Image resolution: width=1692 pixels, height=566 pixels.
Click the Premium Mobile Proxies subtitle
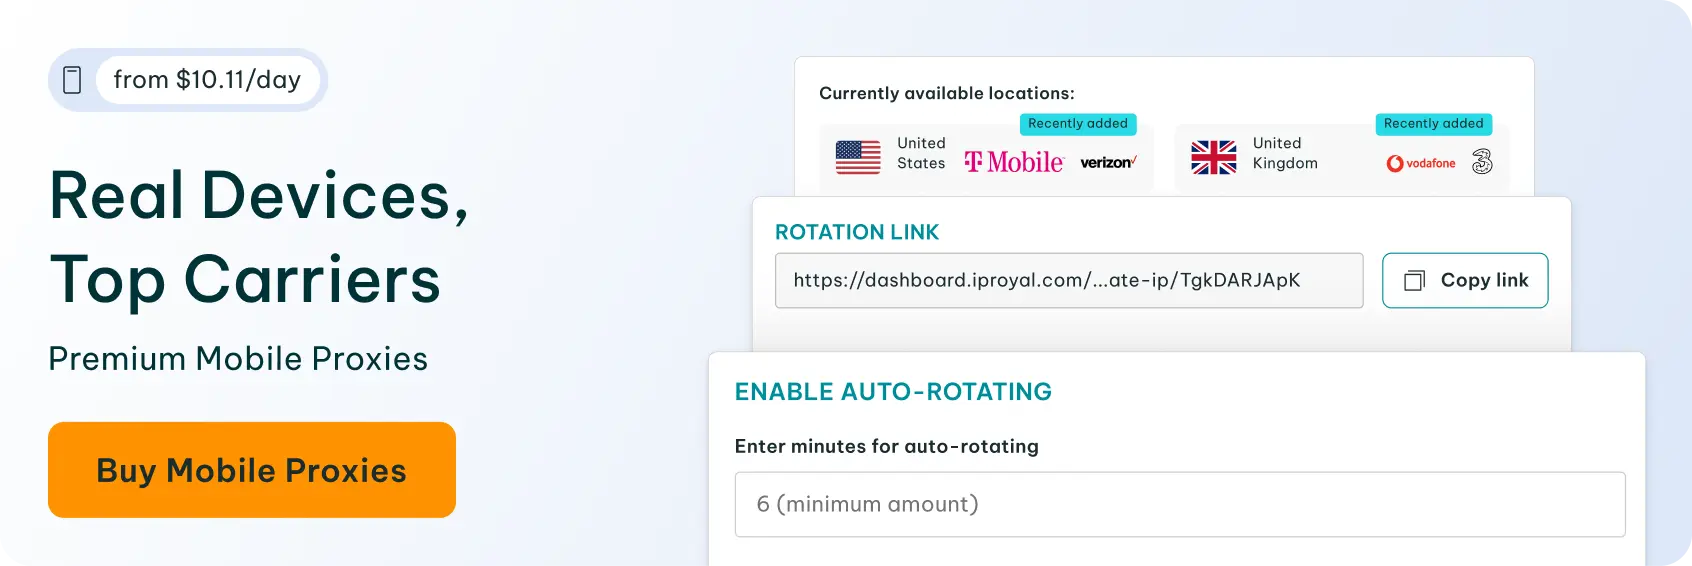(x=238, y=359)
